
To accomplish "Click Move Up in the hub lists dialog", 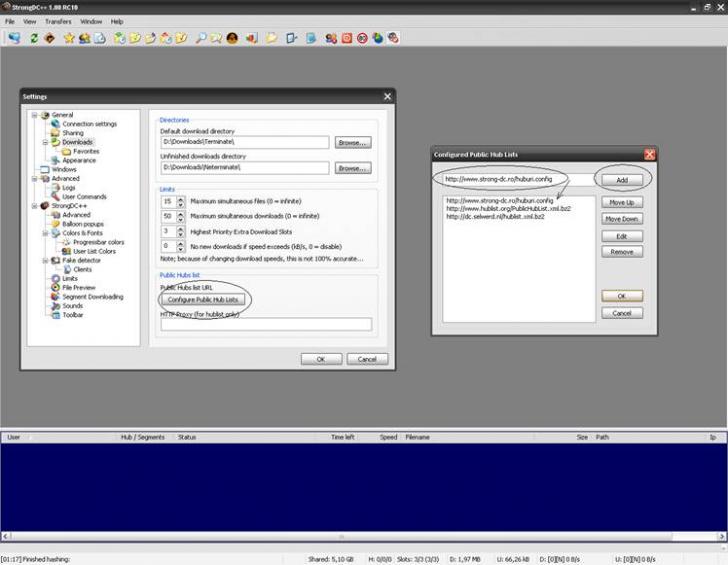I will (622, 202).
